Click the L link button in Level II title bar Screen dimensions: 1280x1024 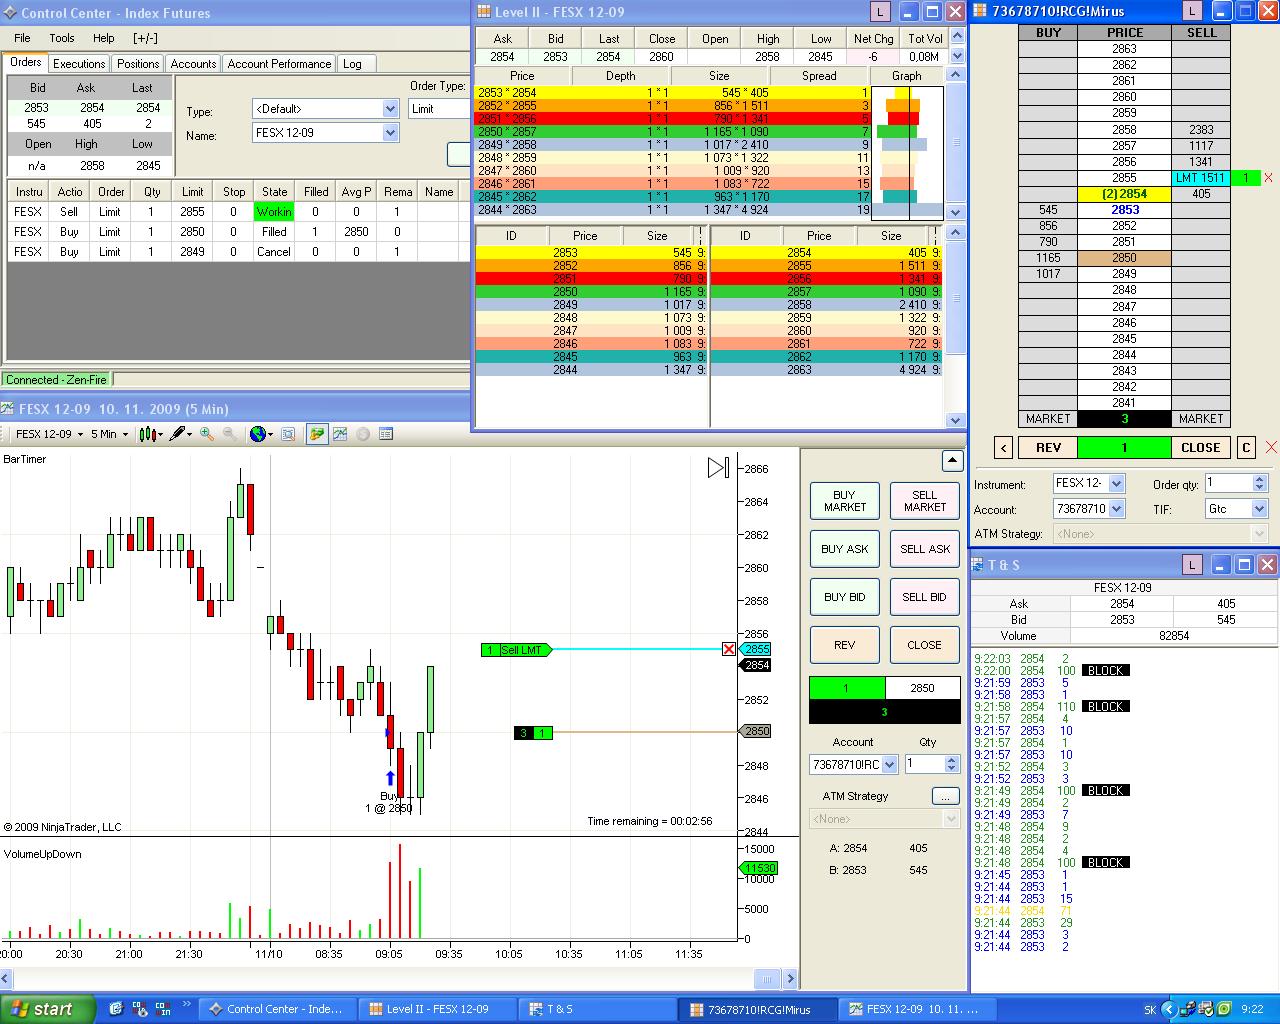(879, 12)
